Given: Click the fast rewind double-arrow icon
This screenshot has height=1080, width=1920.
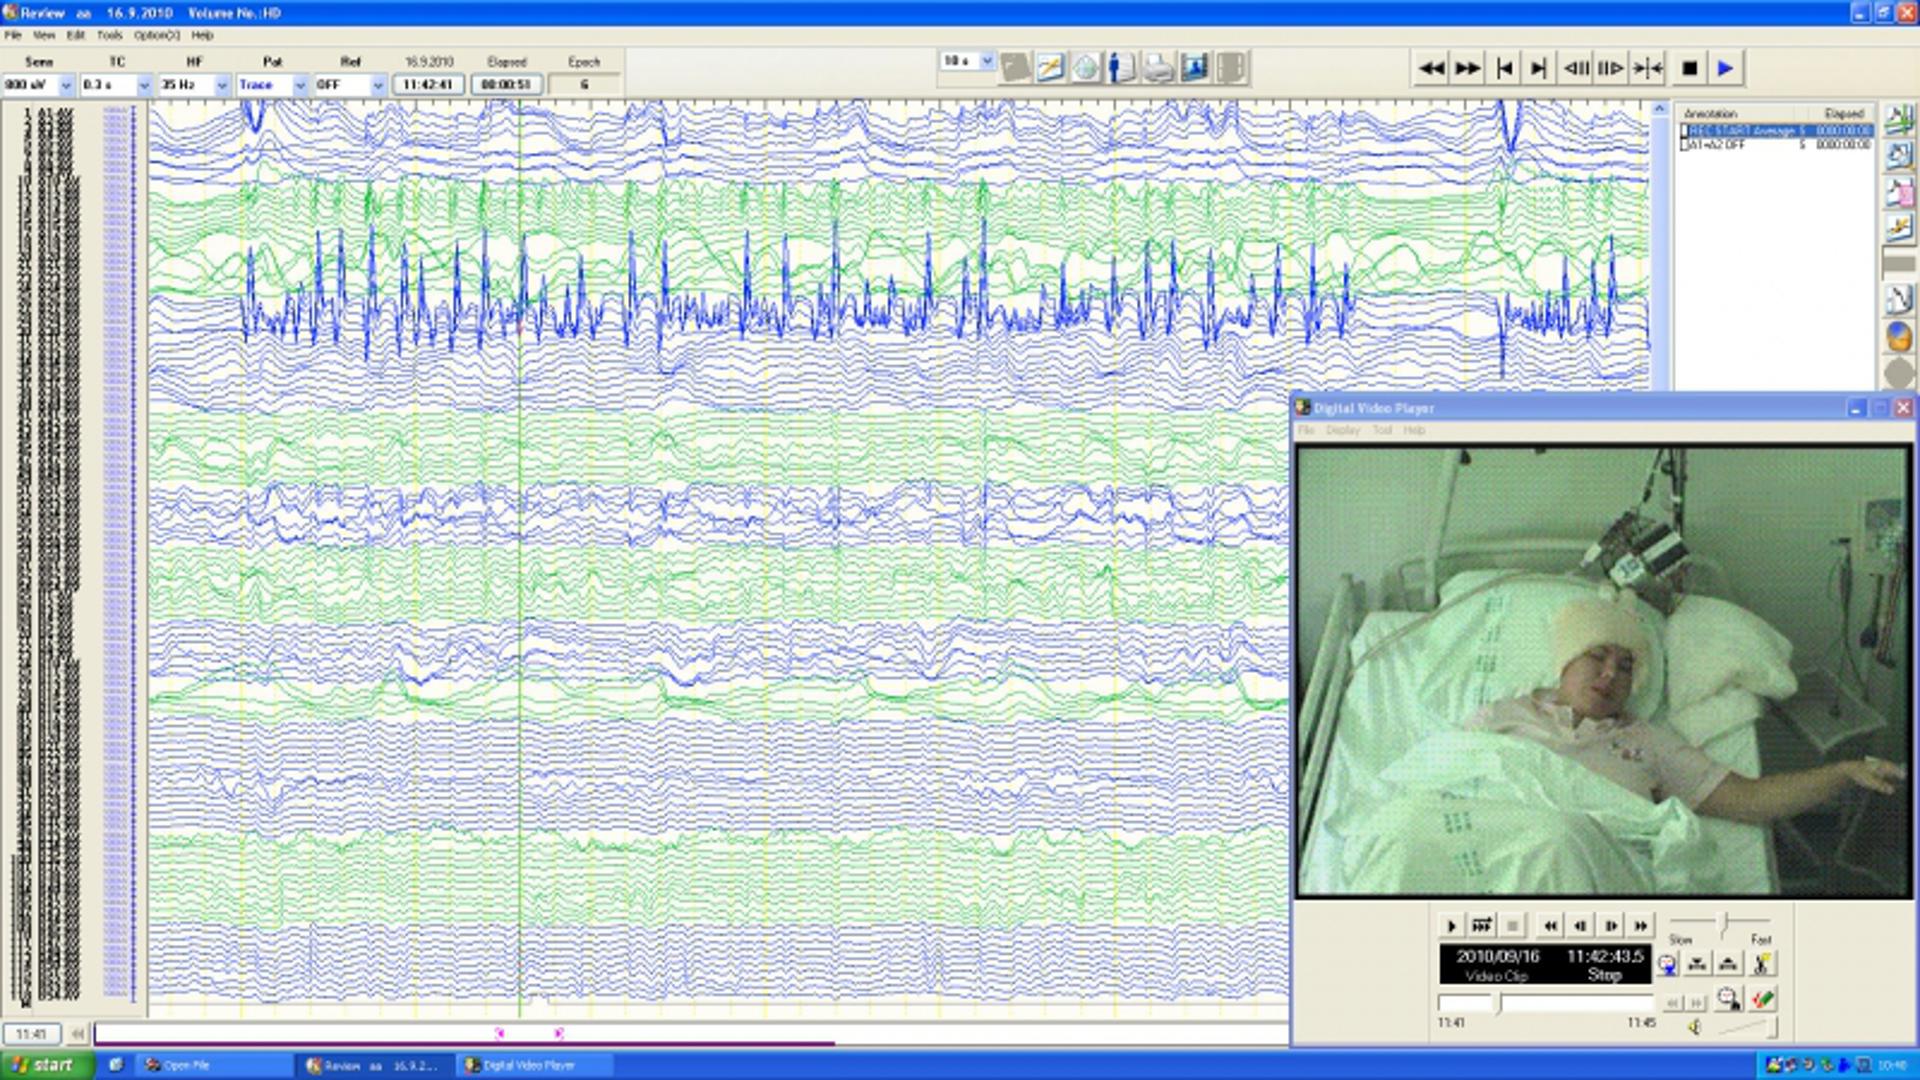Looking at the screenshot, I should (x=1431, y=68).
